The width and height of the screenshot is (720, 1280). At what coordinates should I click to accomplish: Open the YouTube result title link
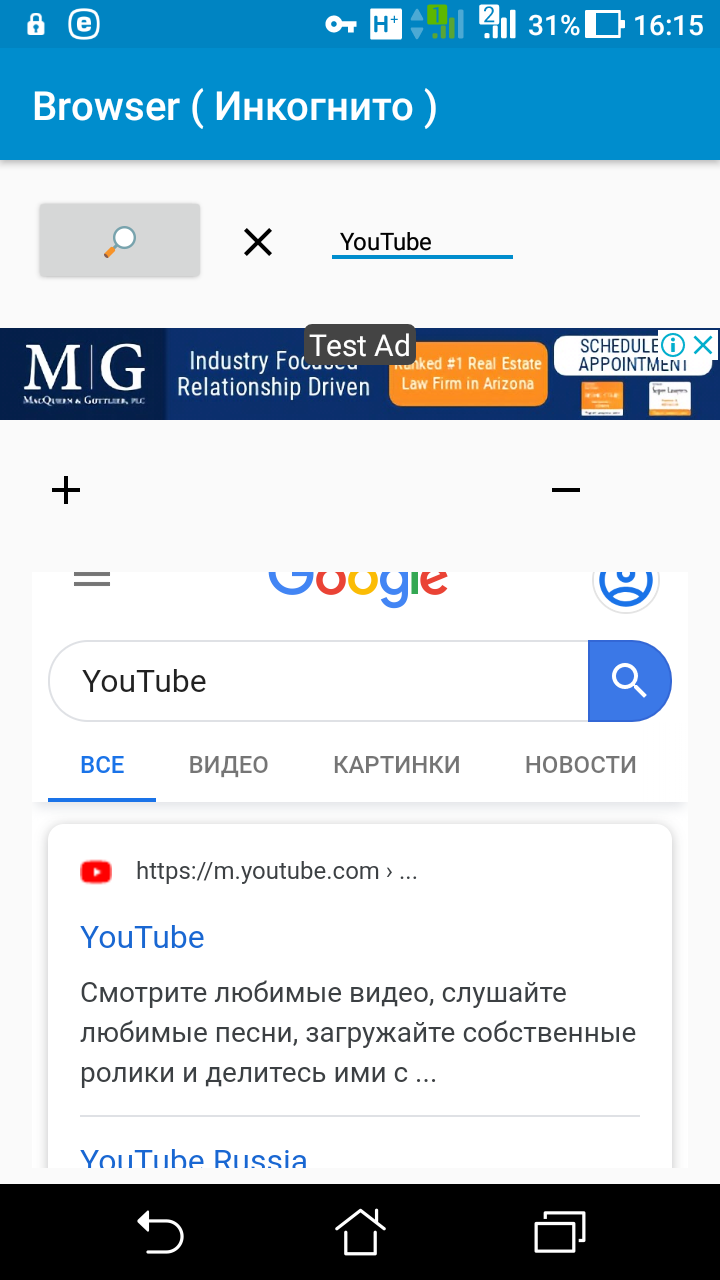(x=142, y=937)
